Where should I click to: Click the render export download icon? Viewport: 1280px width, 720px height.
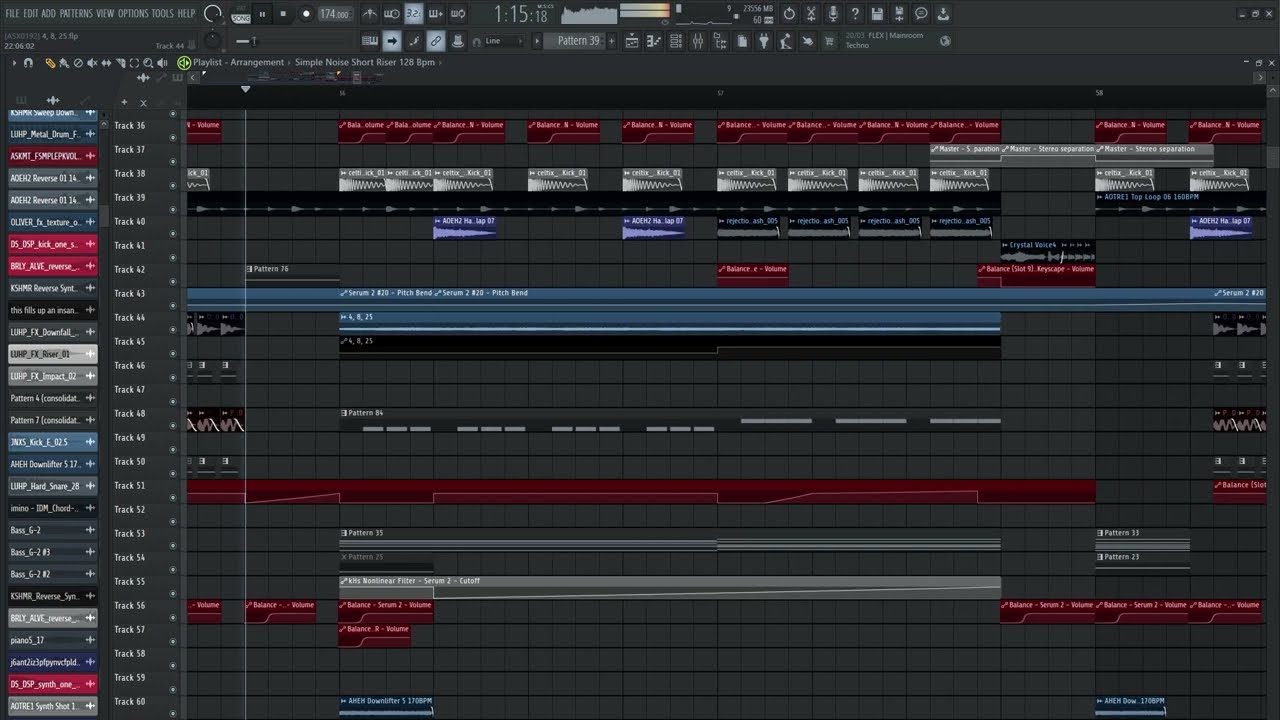click(943, 14)
